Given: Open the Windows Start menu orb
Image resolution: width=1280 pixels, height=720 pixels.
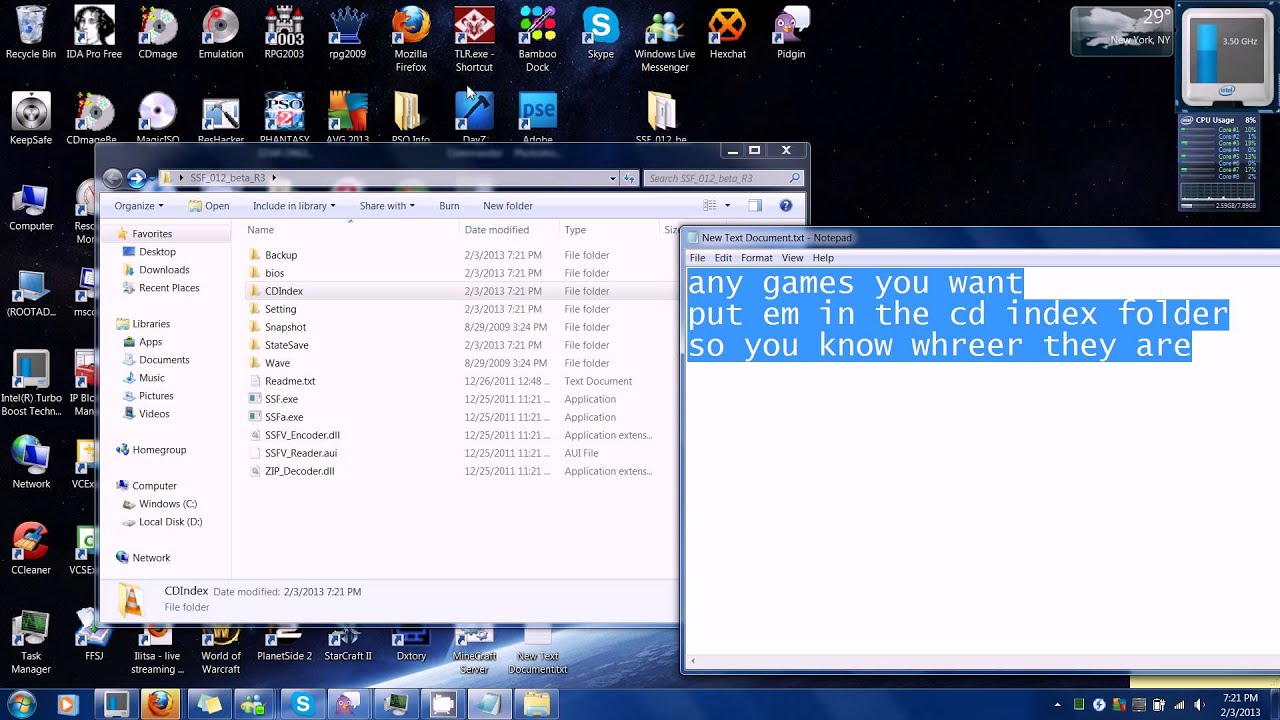Looking at the screenshot, I should coord(21,704).
